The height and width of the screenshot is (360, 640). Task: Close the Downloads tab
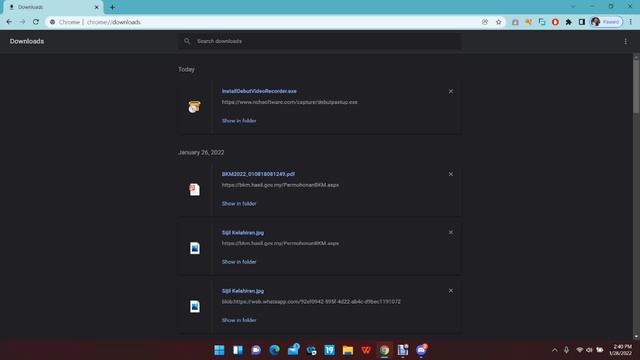tap(97, 7)
